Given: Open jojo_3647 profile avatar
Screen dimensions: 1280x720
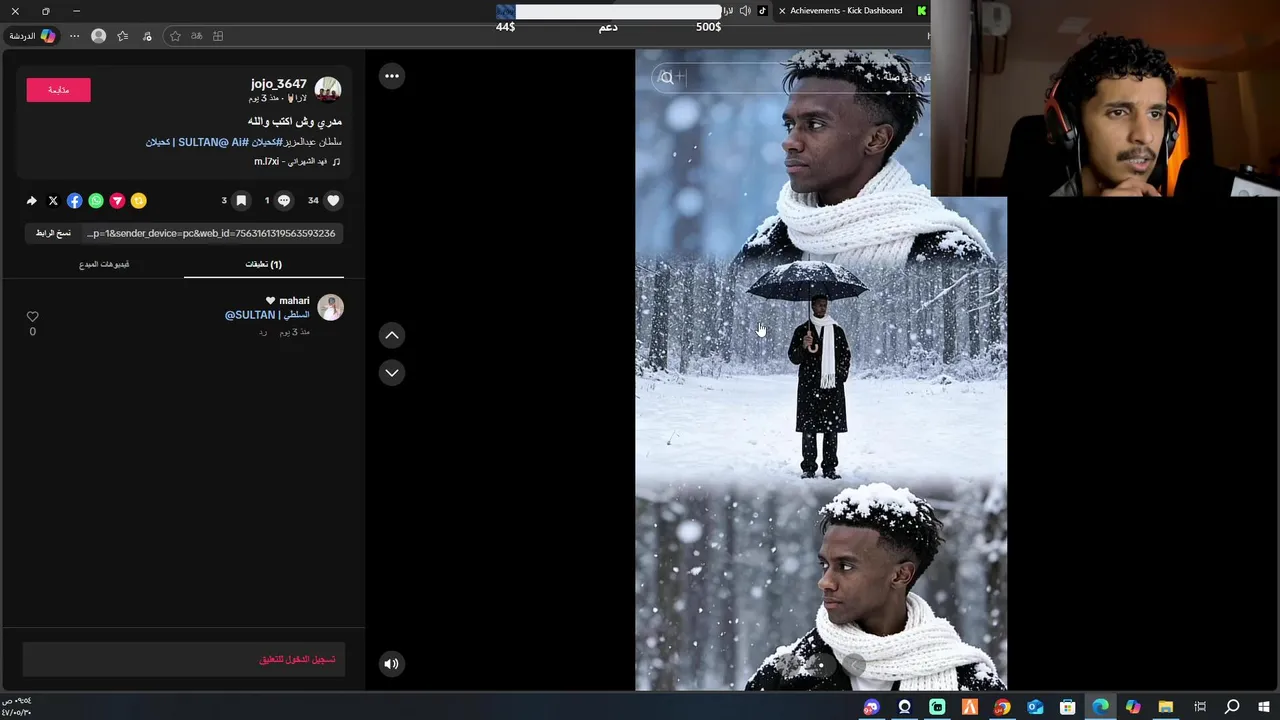Looking at the screenshot, I should click(328, 90).
